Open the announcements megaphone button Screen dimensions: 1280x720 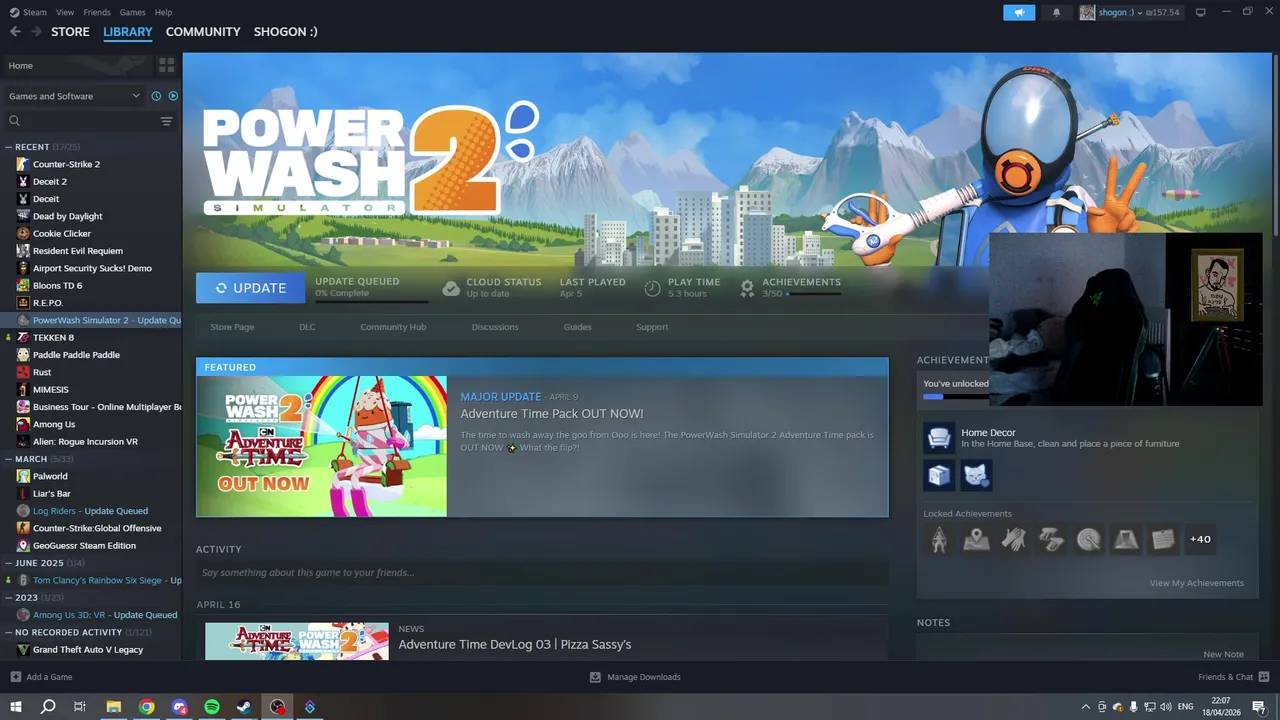click(x=1019, y=12)
